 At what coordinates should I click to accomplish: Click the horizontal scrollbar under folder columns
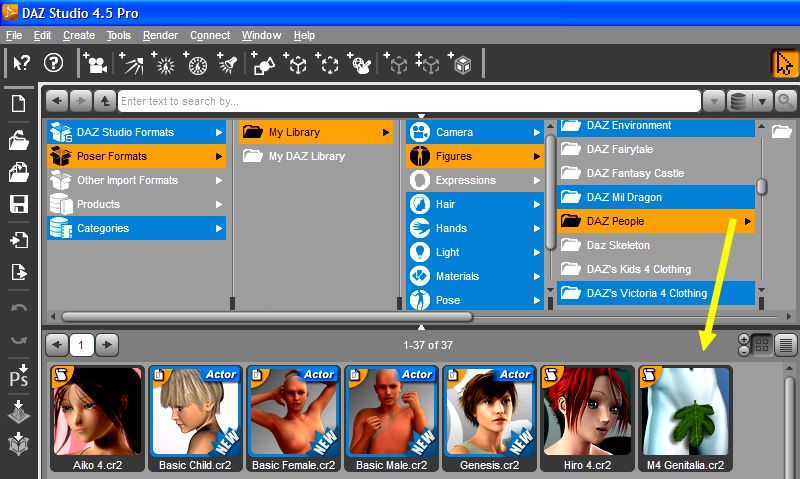267,317
